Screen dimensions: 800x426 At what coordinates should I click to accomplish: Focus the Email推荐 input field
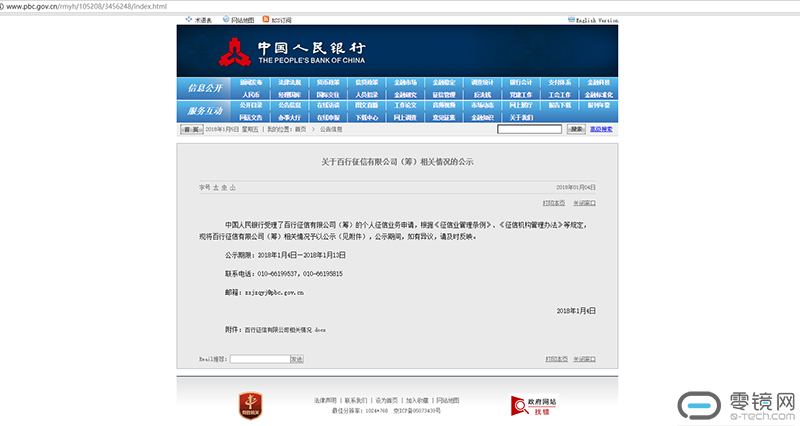[260, 359]
